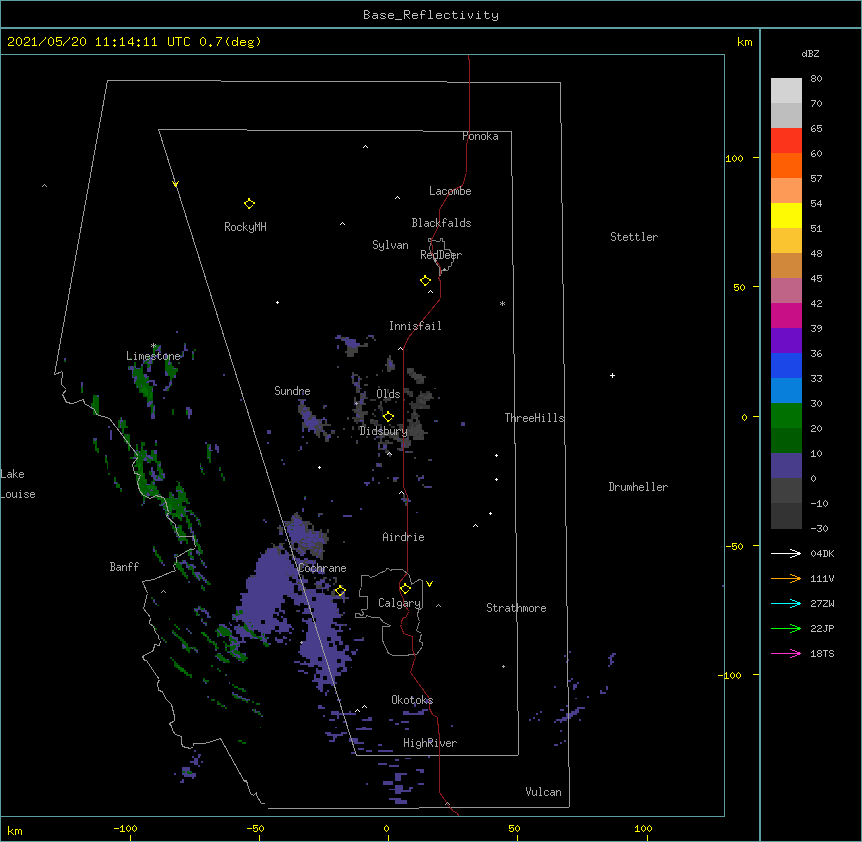Click the Calgary city label
Viewport: 862px width, 842px height.
tap(399, 603)
